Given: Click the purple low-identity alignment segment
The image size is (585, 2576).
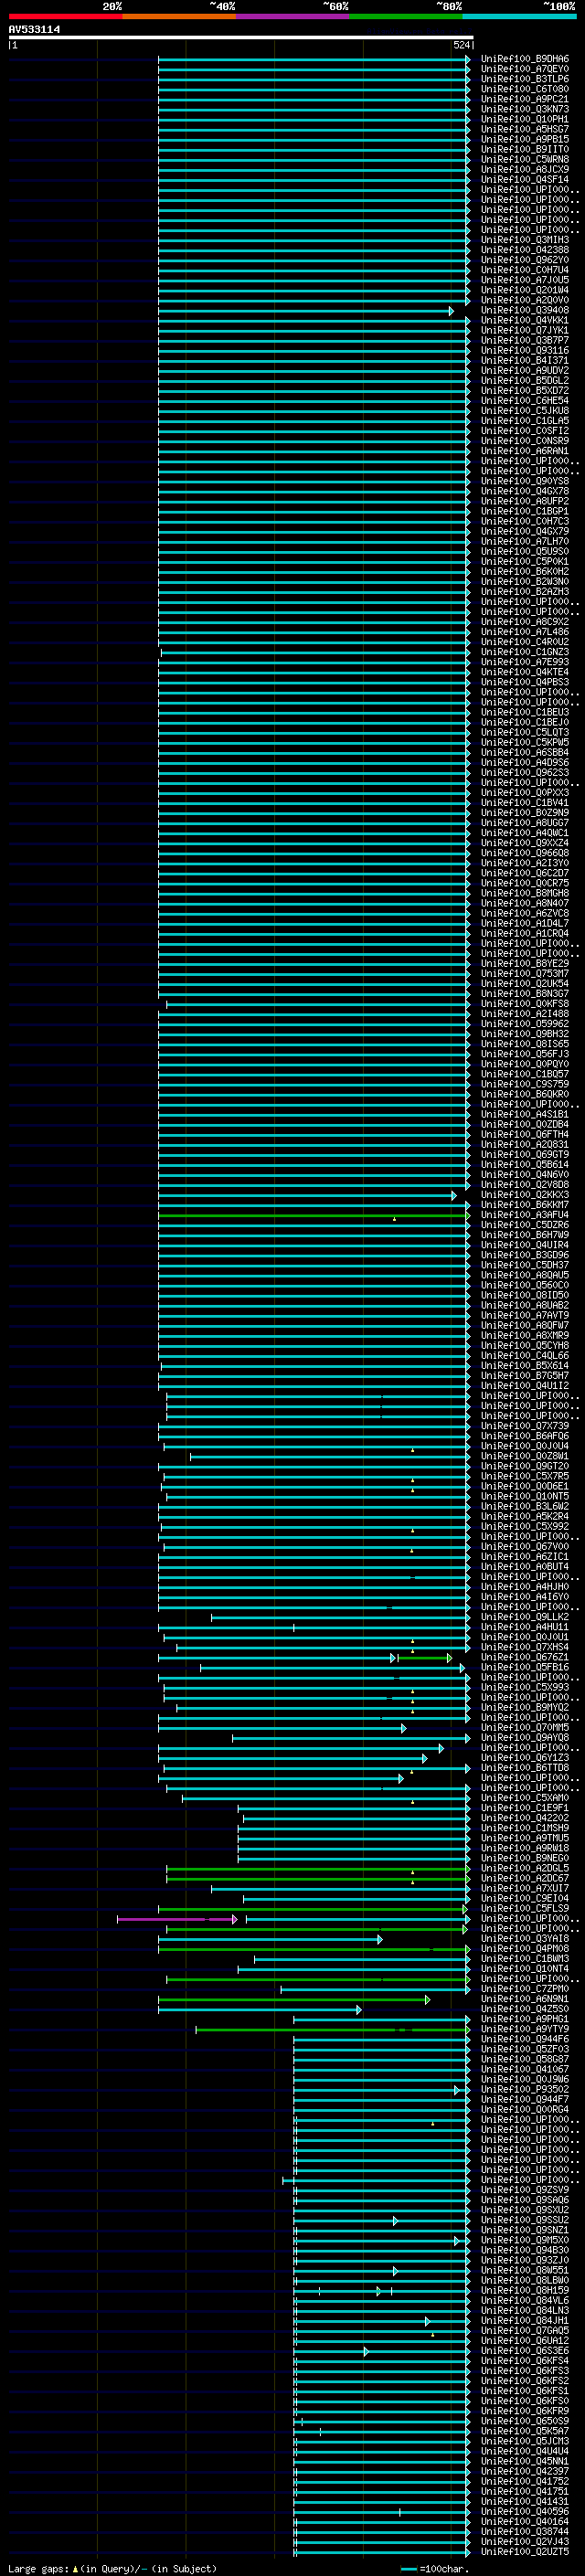Looking at the screenshot, I should click(176, 1919).
